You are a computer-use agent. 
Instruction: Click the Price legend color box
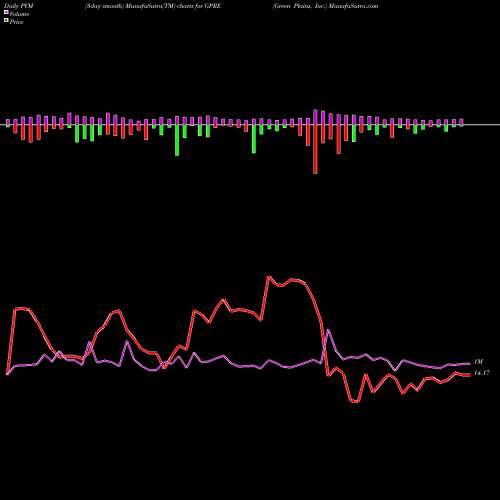(x=6, y=21)
